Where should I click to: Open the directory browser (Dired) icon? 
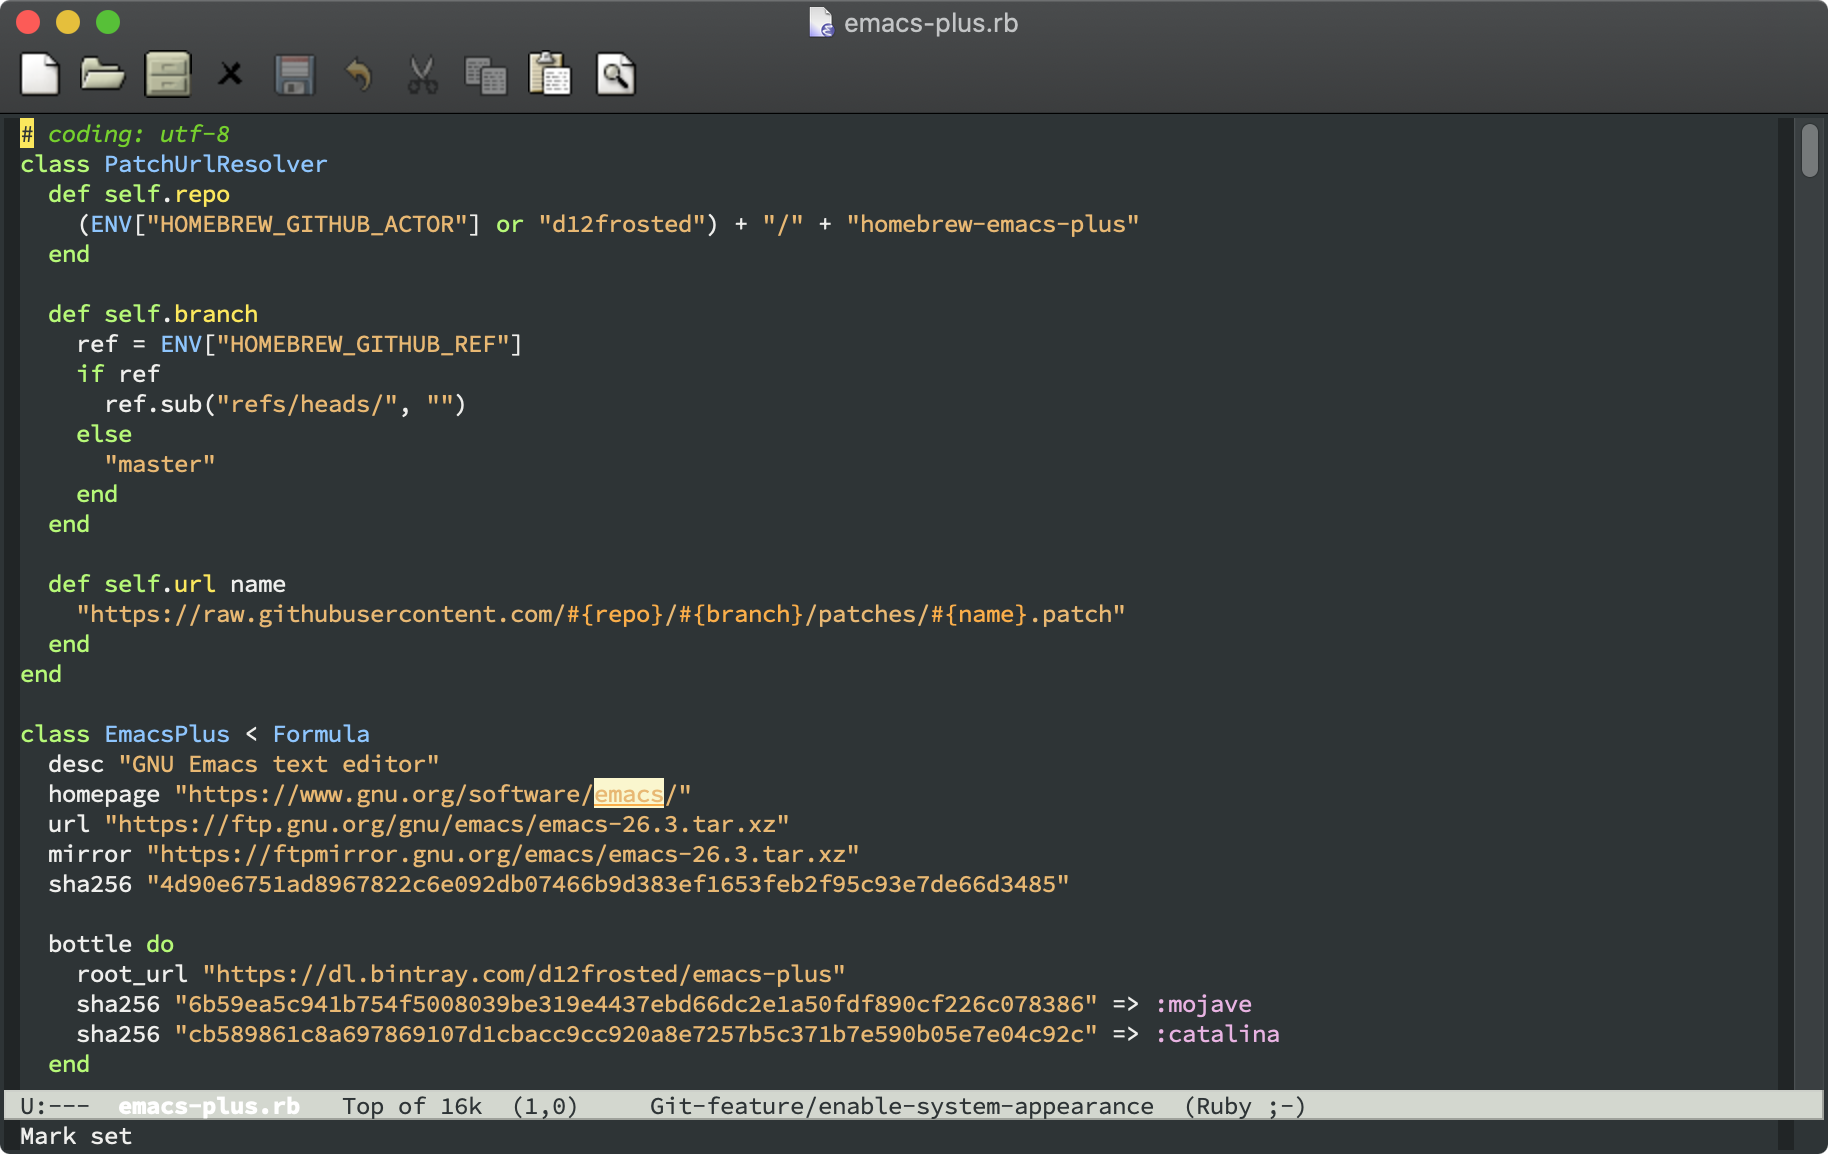point(168,75)
